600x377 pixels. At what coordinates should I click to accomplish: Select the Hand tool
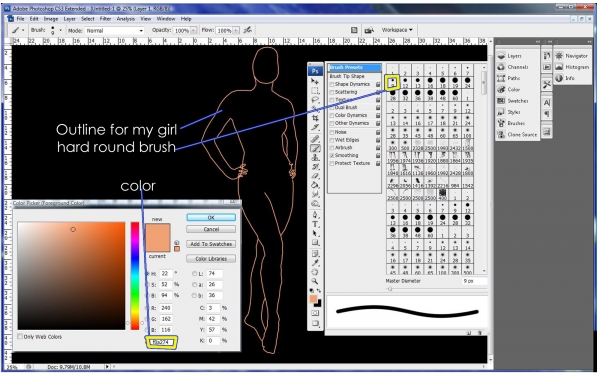pos(315,272)
